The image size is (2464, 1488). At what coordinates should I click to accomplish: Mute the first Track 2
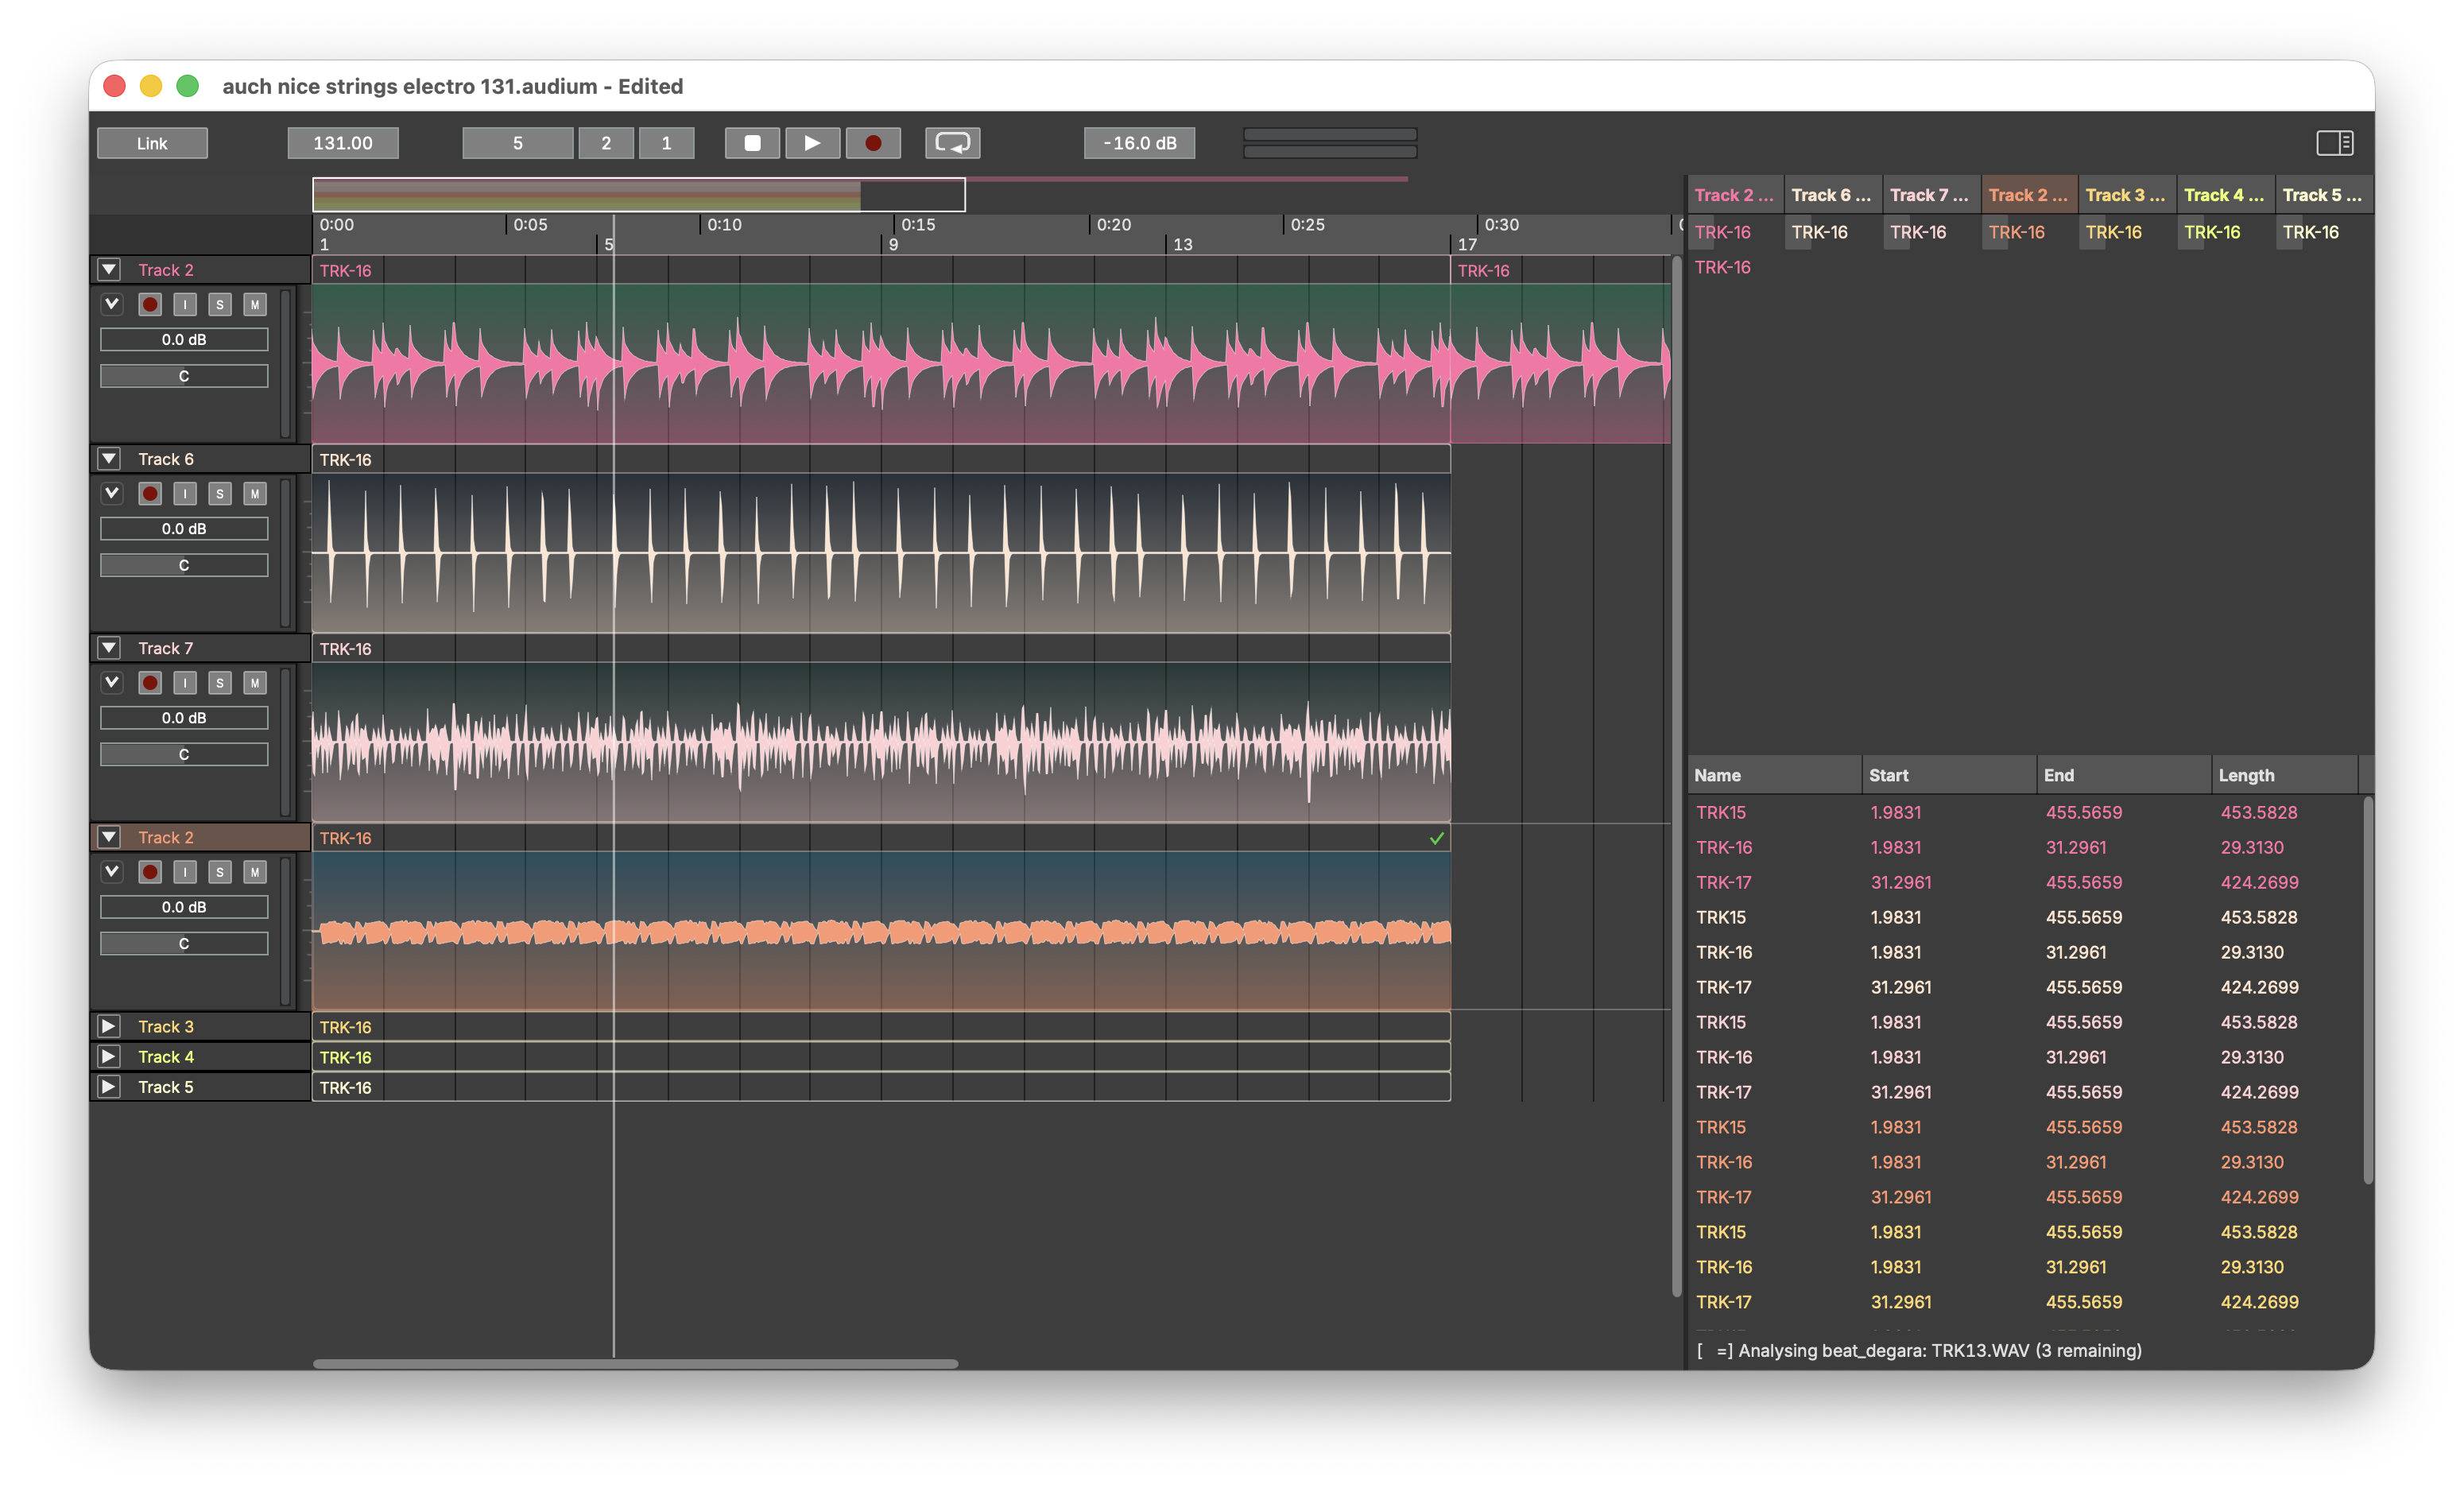pyautogui.click(x=255, y=304)
